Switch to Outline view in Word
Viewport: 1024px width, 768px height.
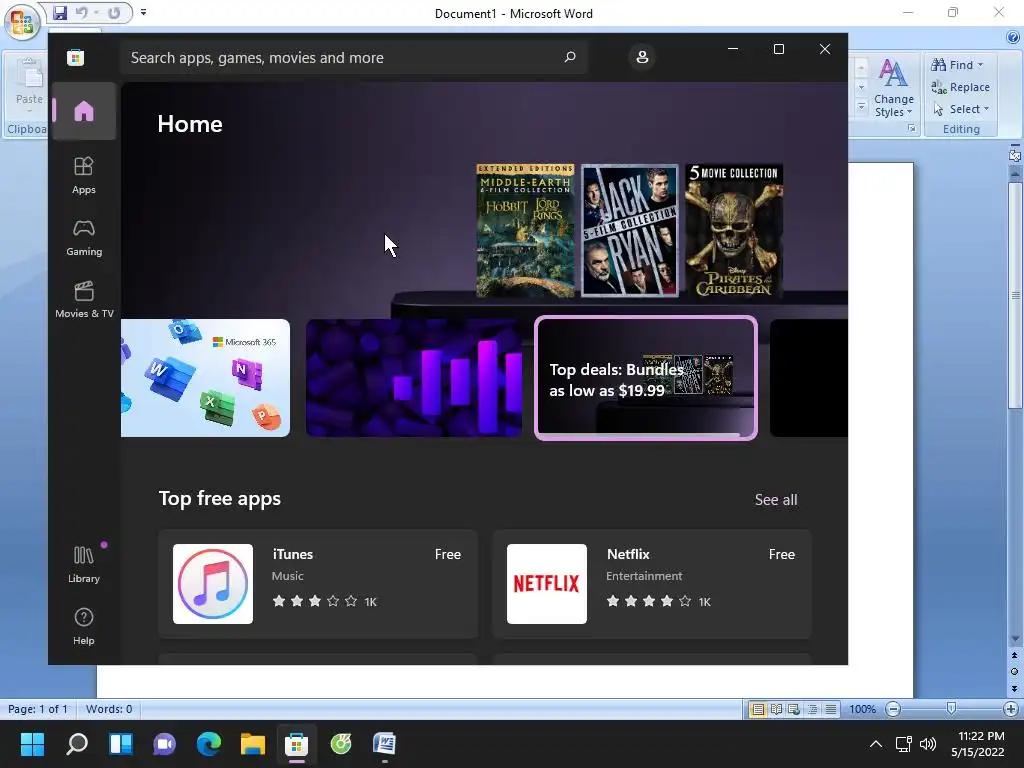812,709
